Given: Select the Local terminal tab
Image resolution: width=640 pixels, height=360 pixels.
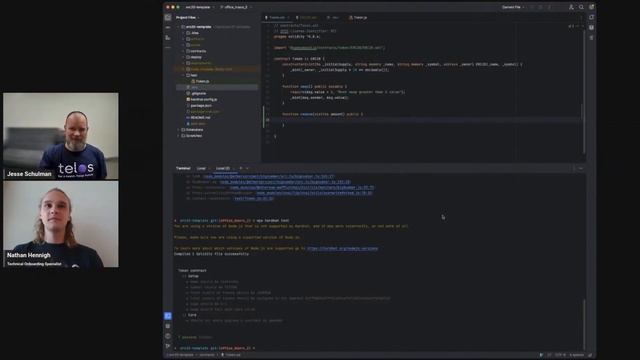Looking at the screenshot, I should click(x=202, y=168).
